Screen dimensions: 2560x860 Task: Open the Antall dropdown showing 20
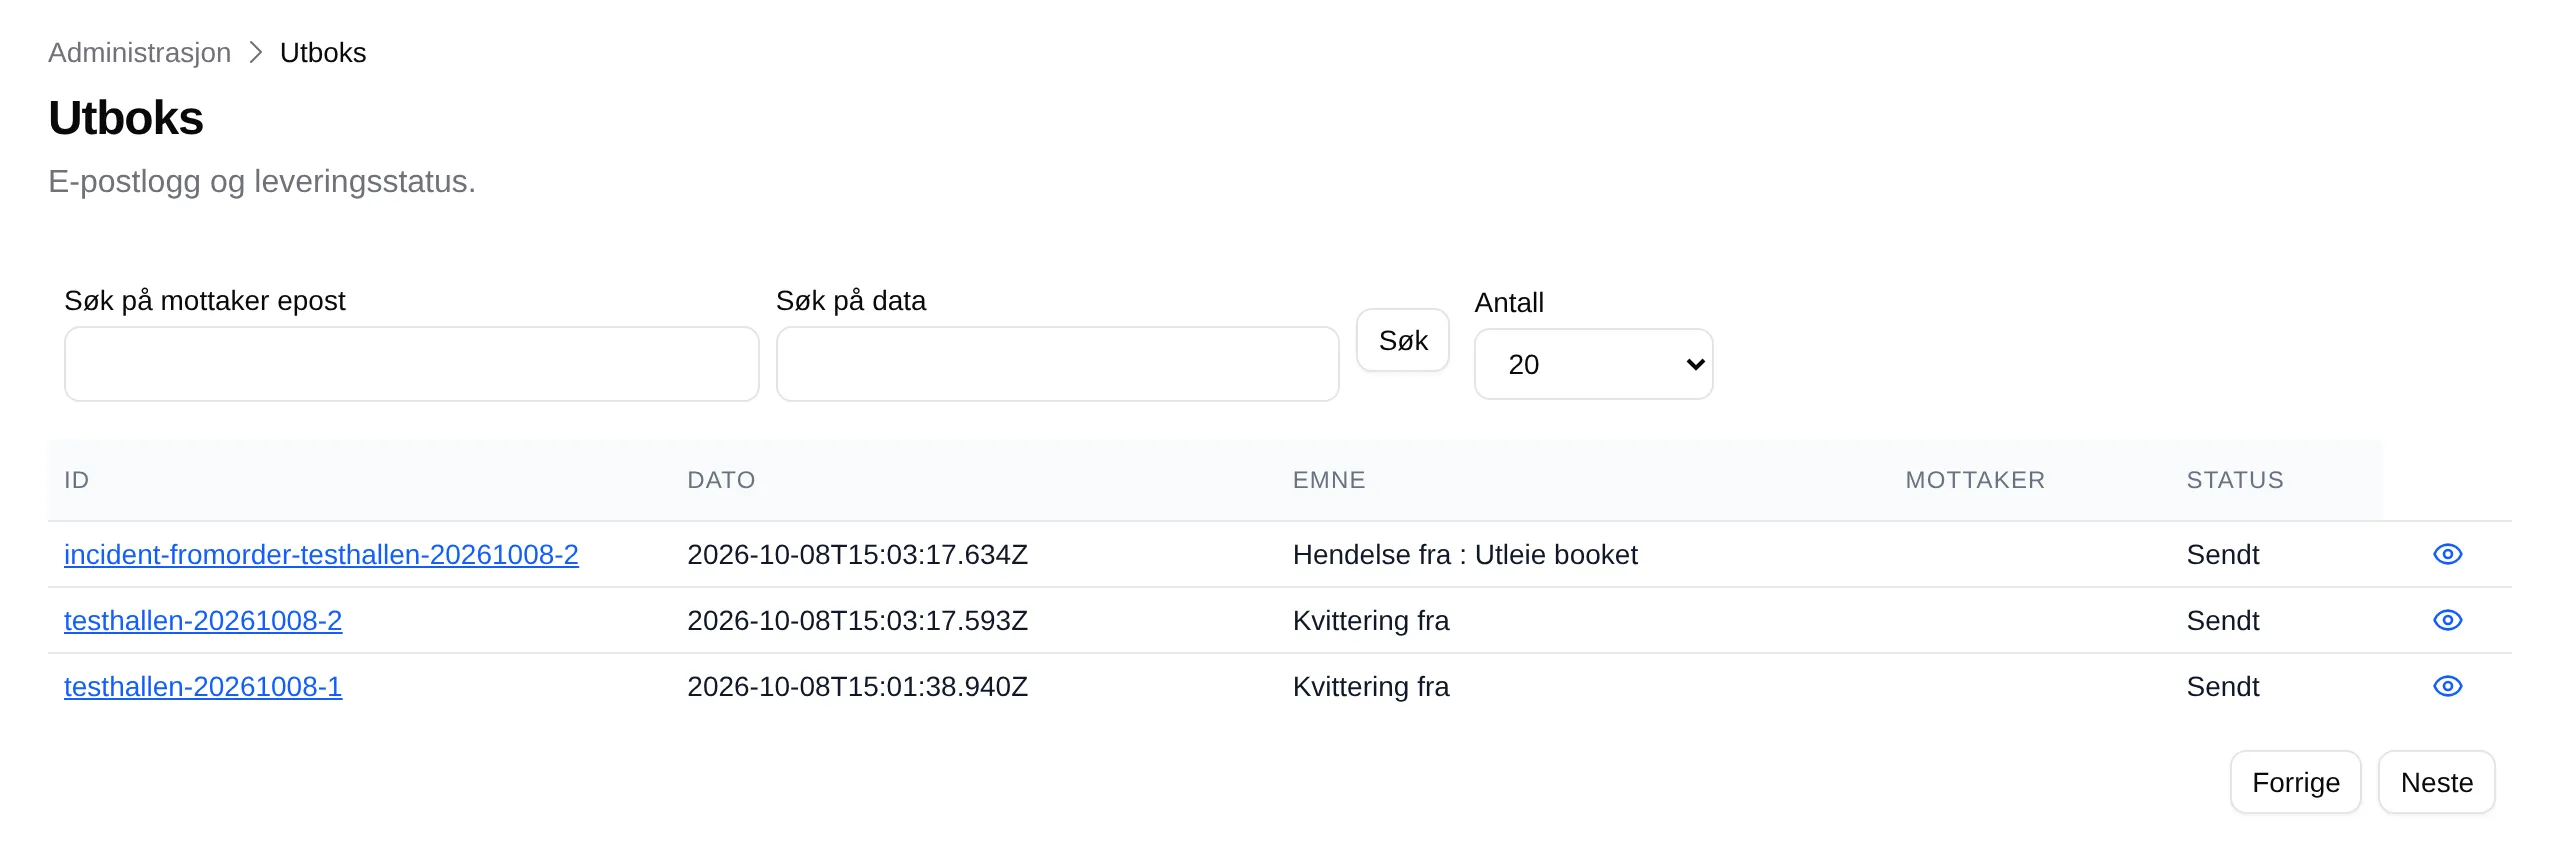click(x=1593, y=364)
